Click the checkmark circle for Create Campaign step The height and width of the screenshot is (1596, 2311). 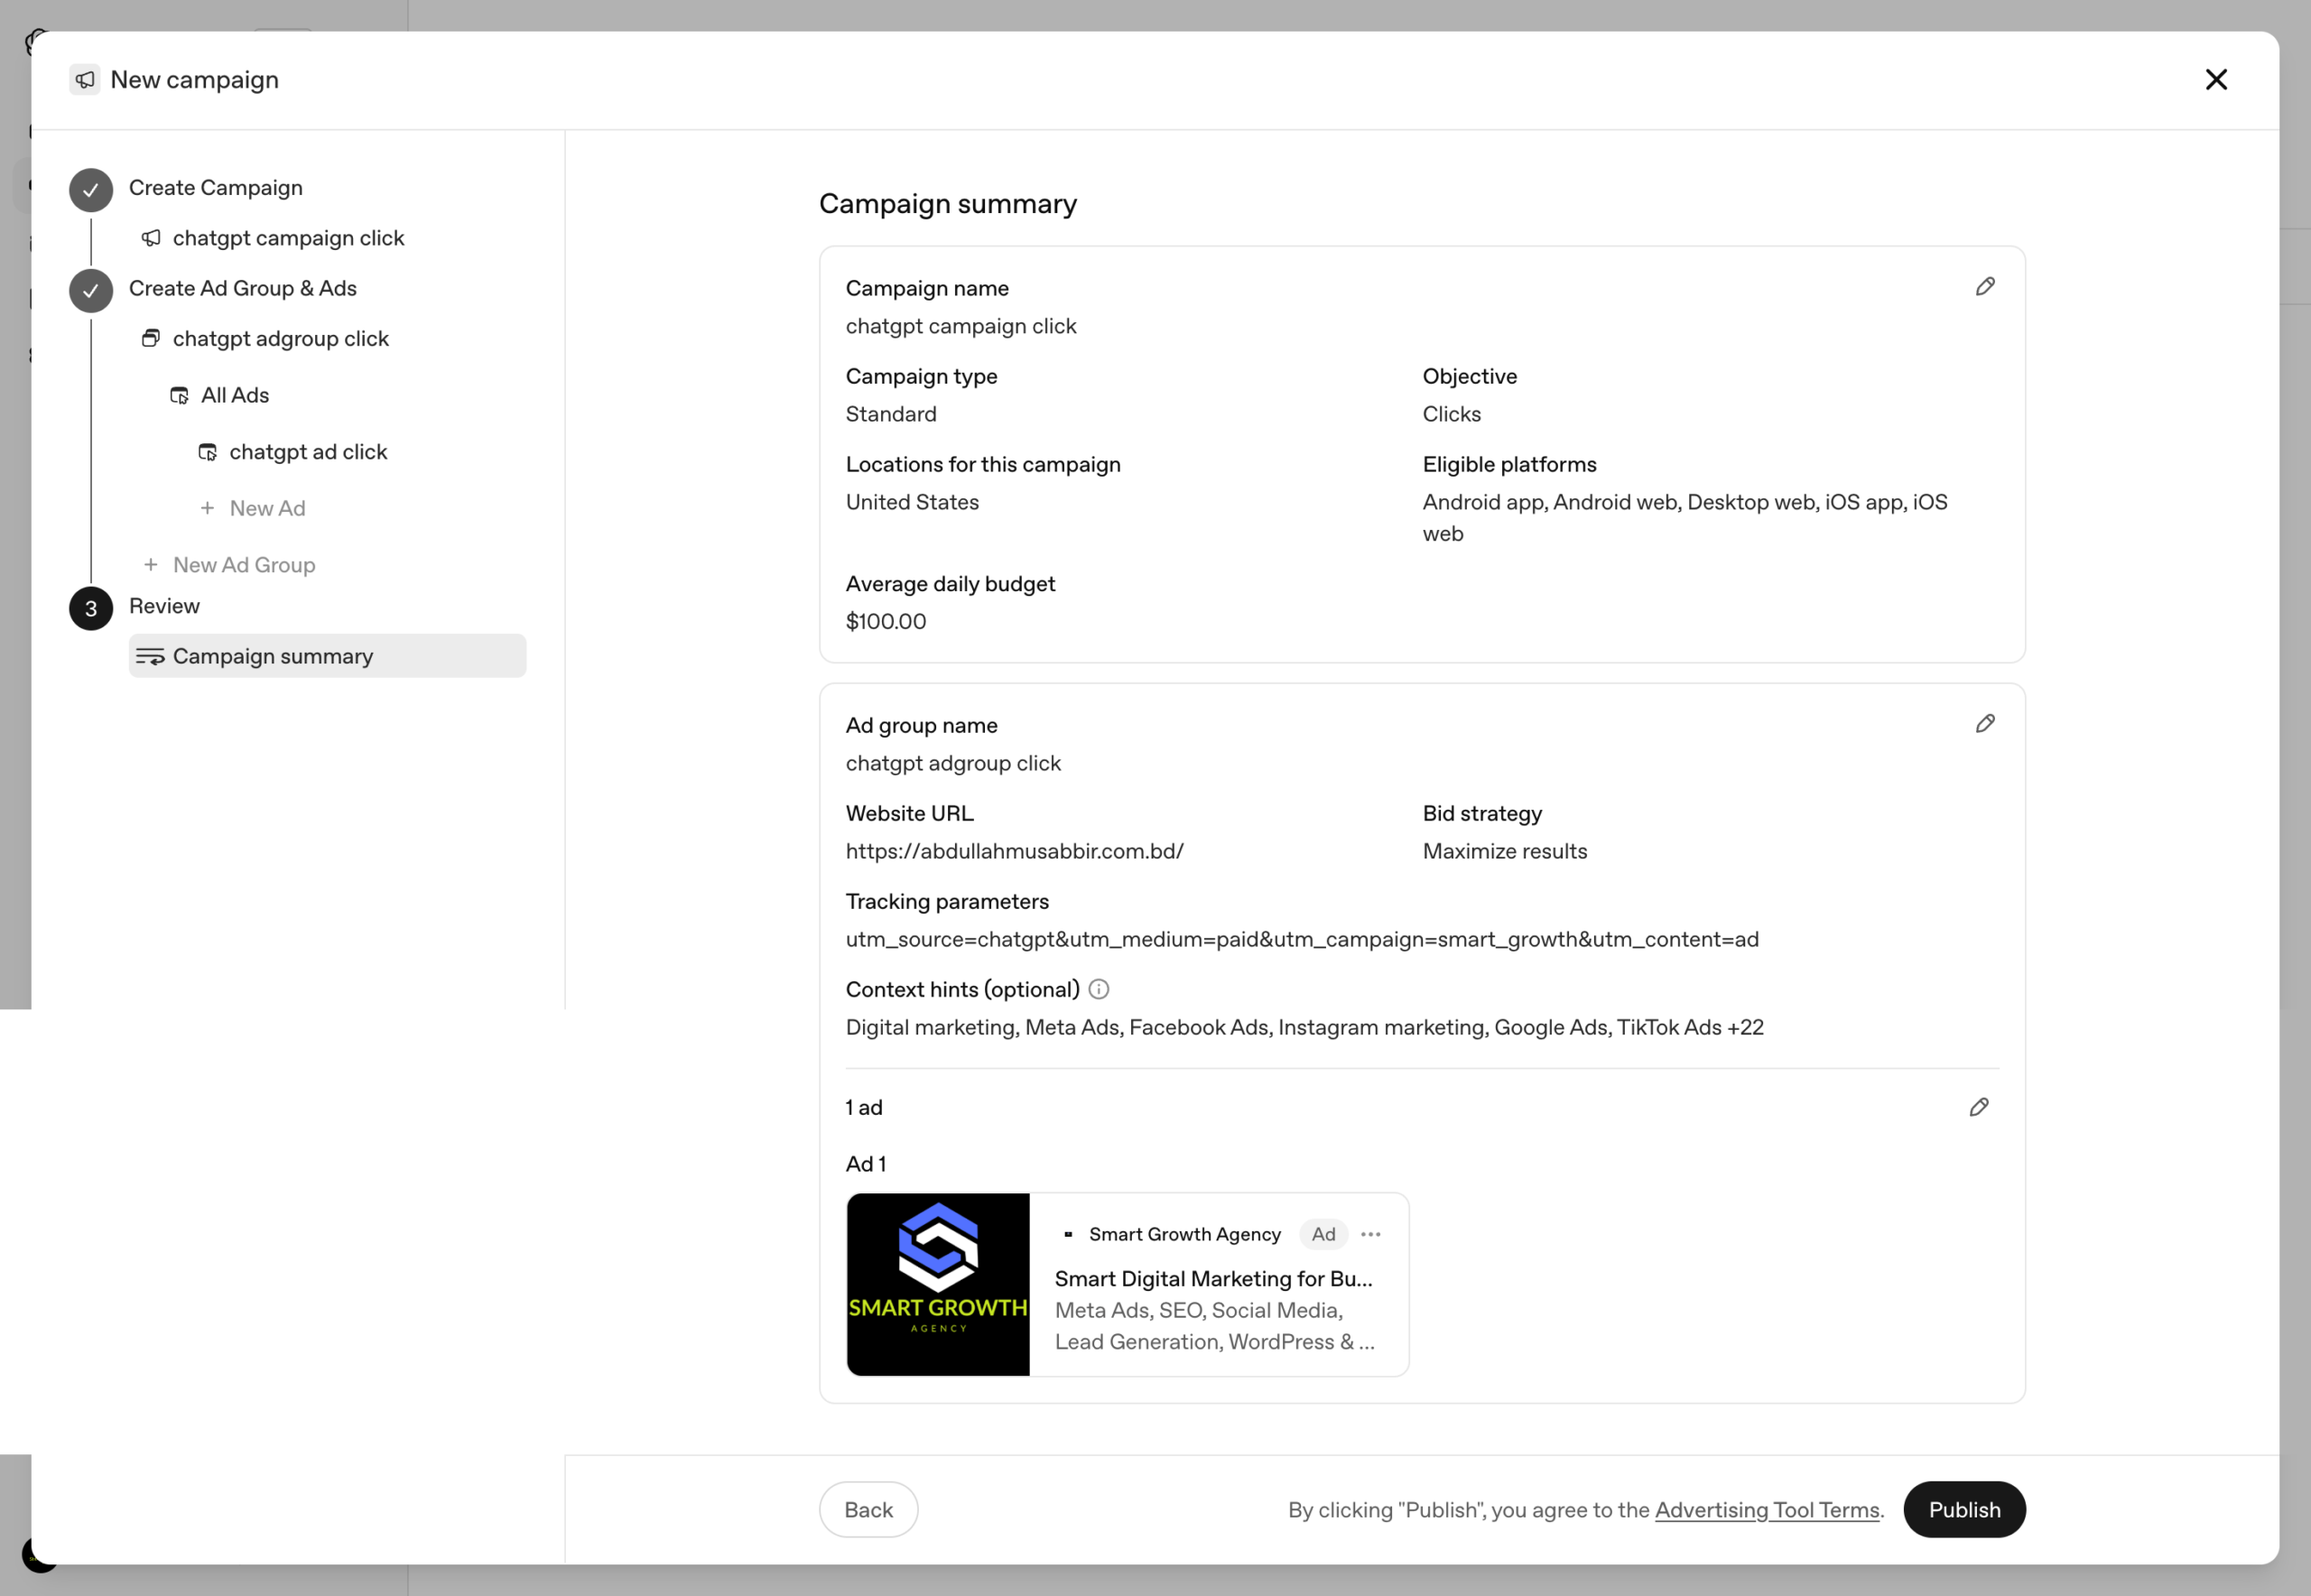[91, 190]
